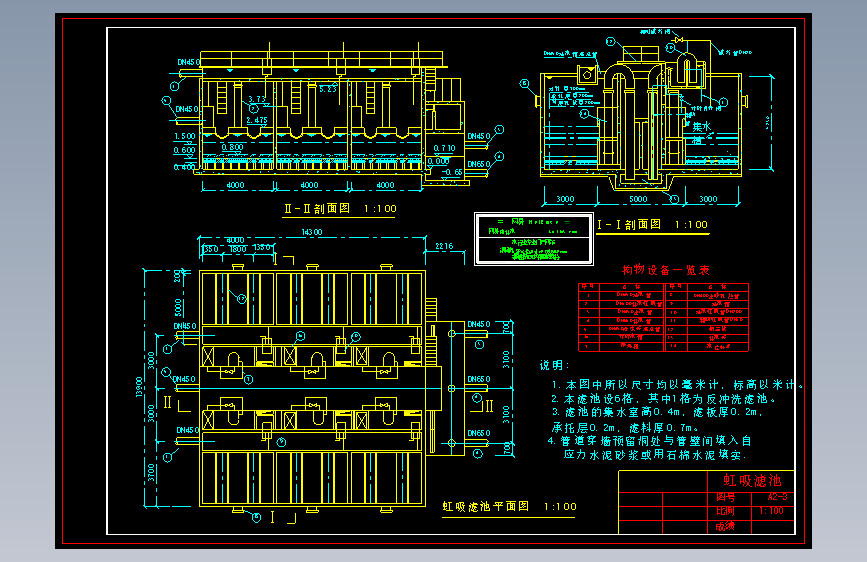Select the 0.710 elevation label

coord(445,148)
